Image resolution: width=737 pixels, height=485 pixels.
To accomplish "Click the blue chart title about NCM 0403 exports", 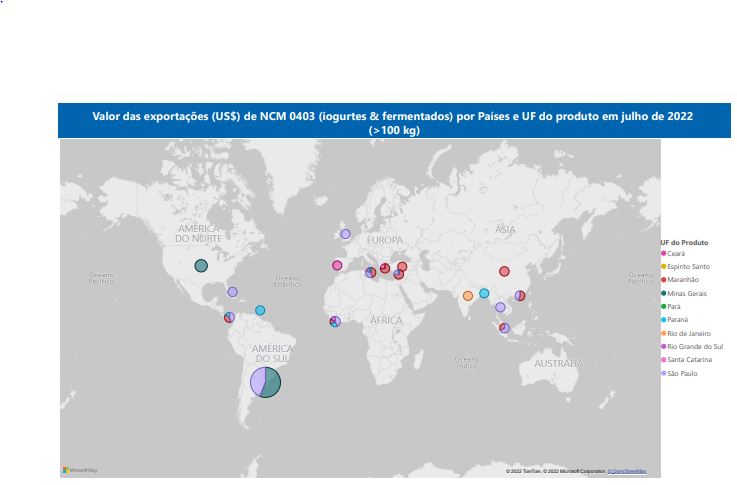I will [x=394, y=121].
